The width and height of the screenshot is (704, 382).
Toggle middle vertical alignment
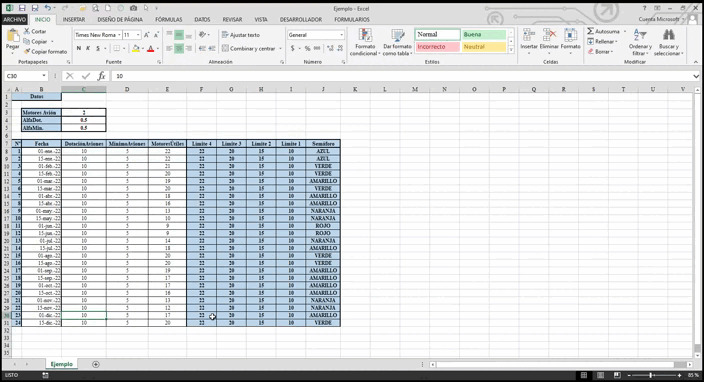(179, 35)
